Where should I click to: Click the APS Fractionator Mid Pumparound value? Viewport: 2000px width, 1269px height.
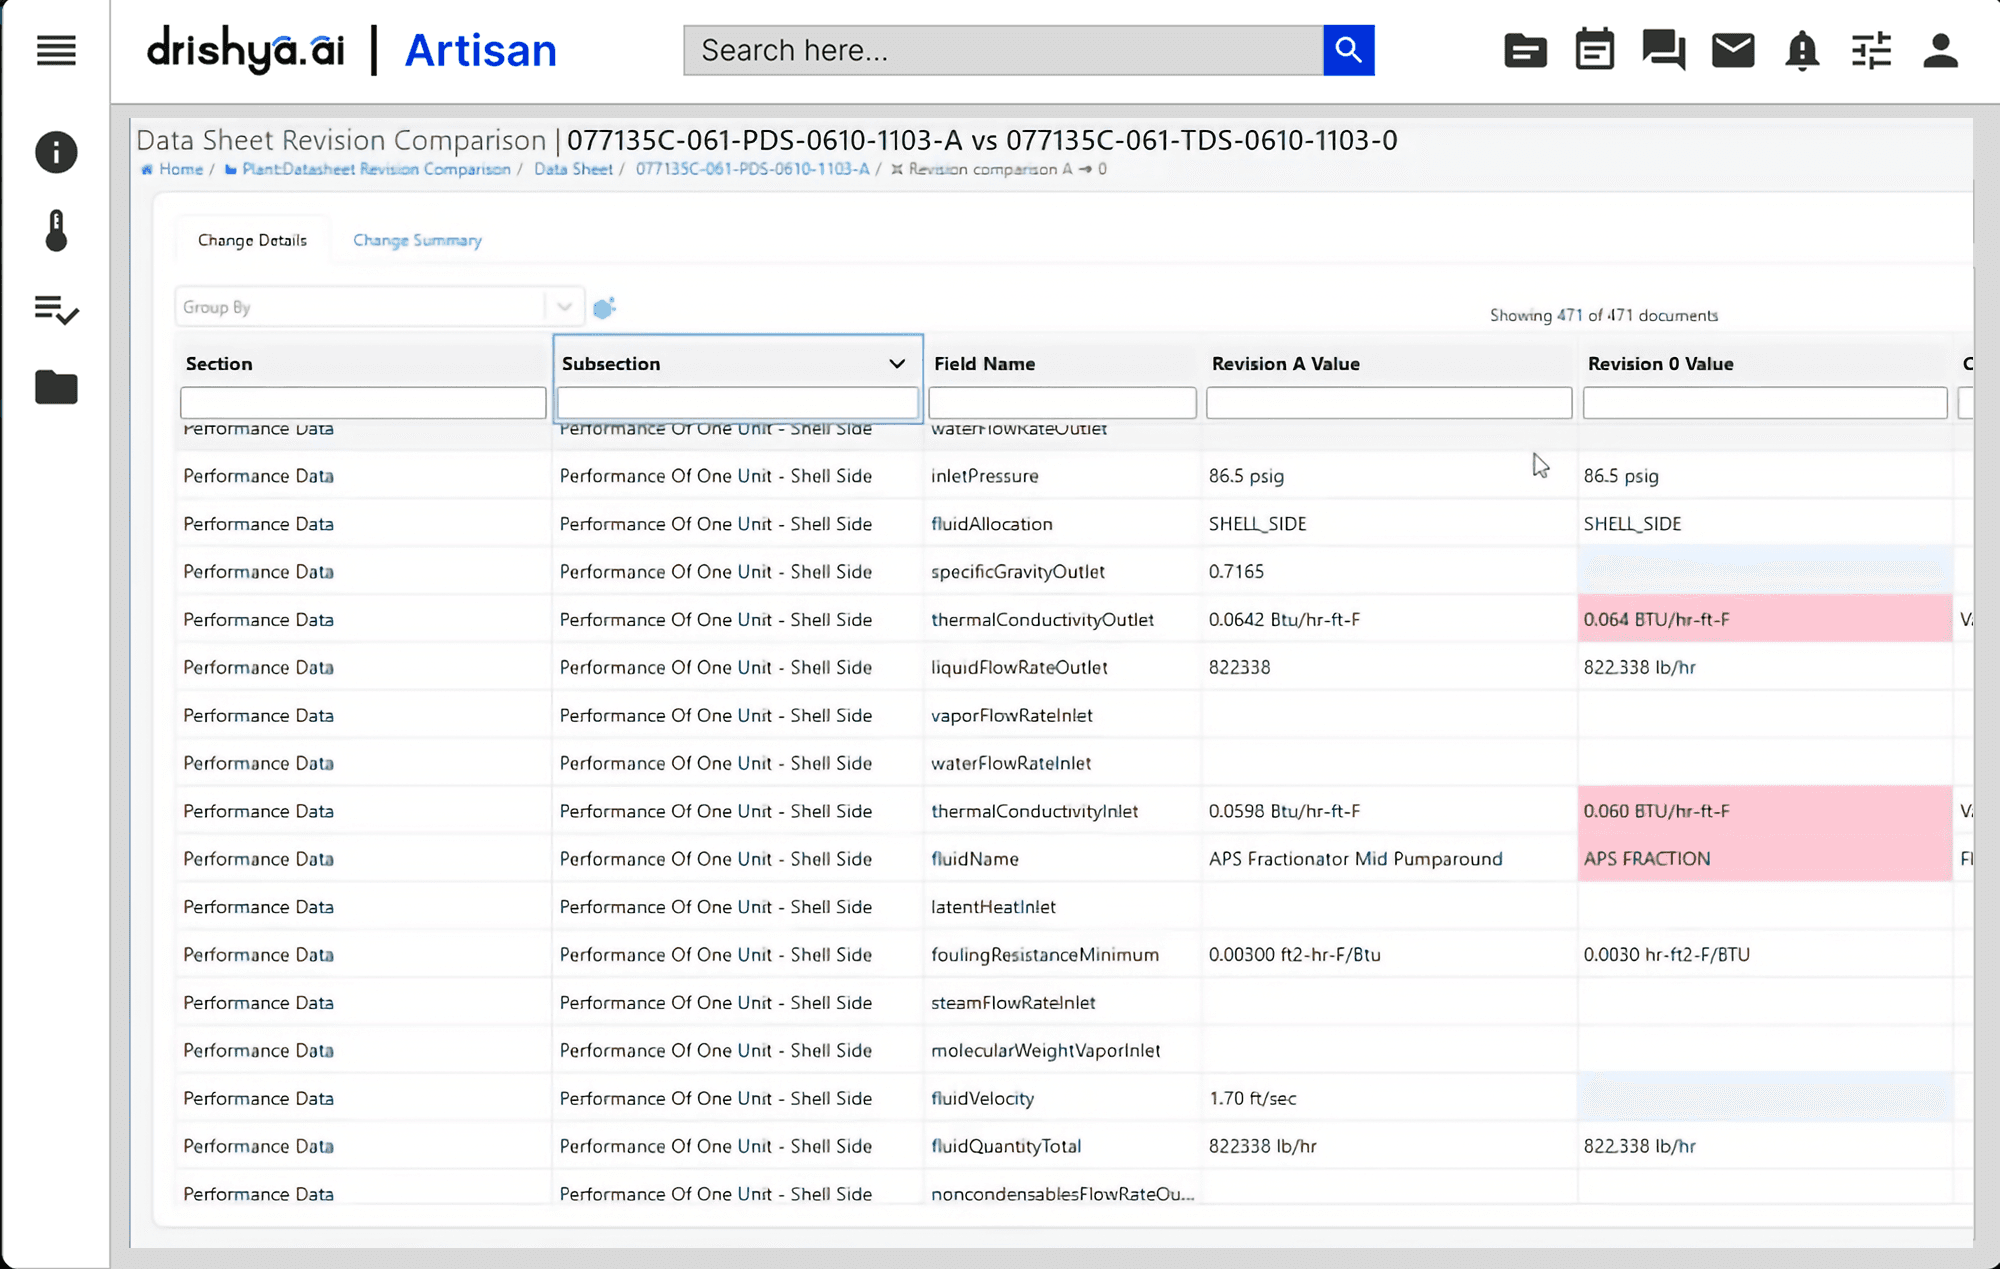1355,859
